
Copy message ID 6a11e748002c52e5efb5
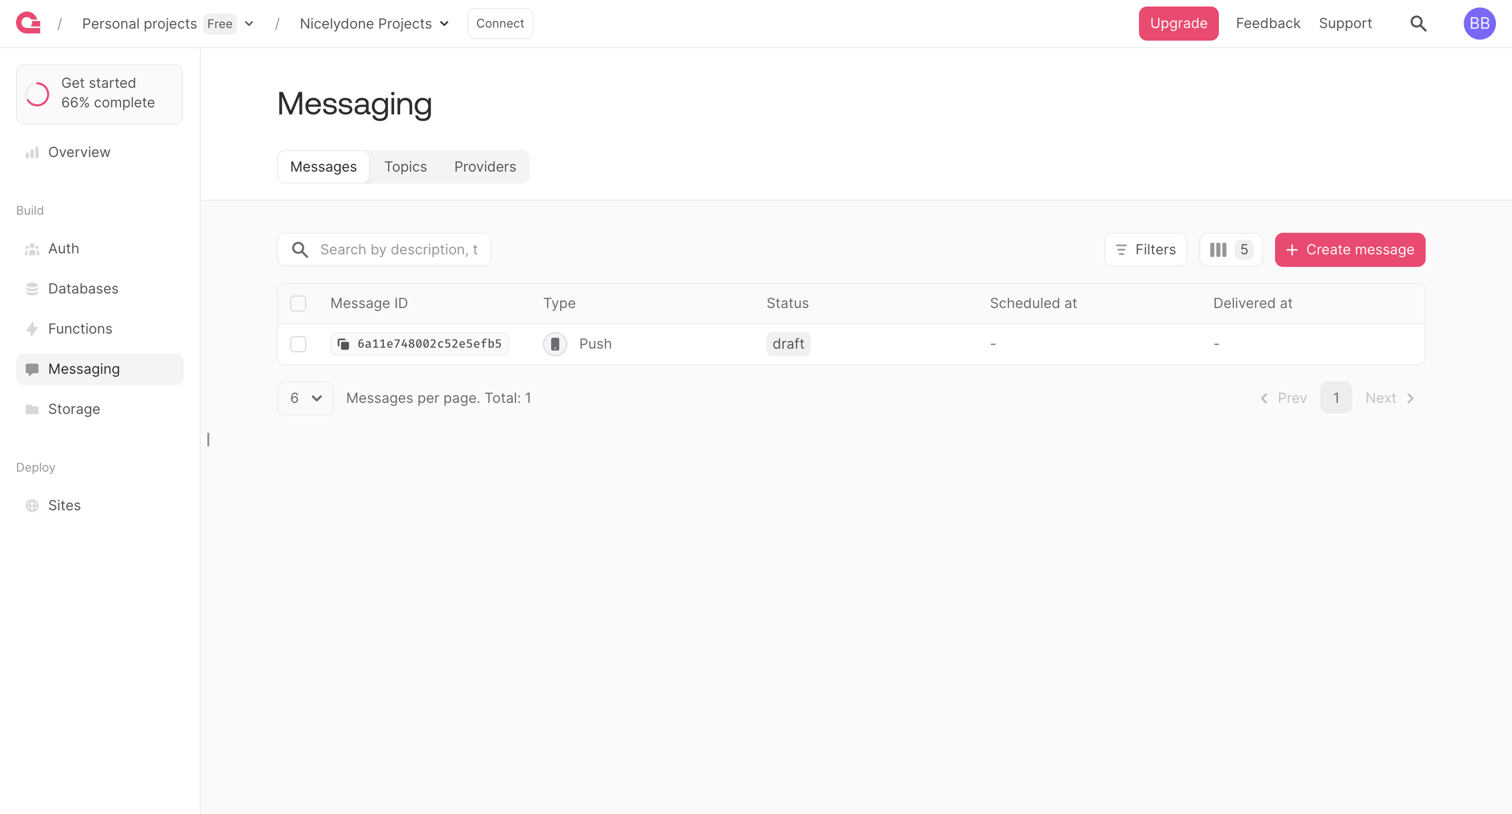(x=343, y=344)
